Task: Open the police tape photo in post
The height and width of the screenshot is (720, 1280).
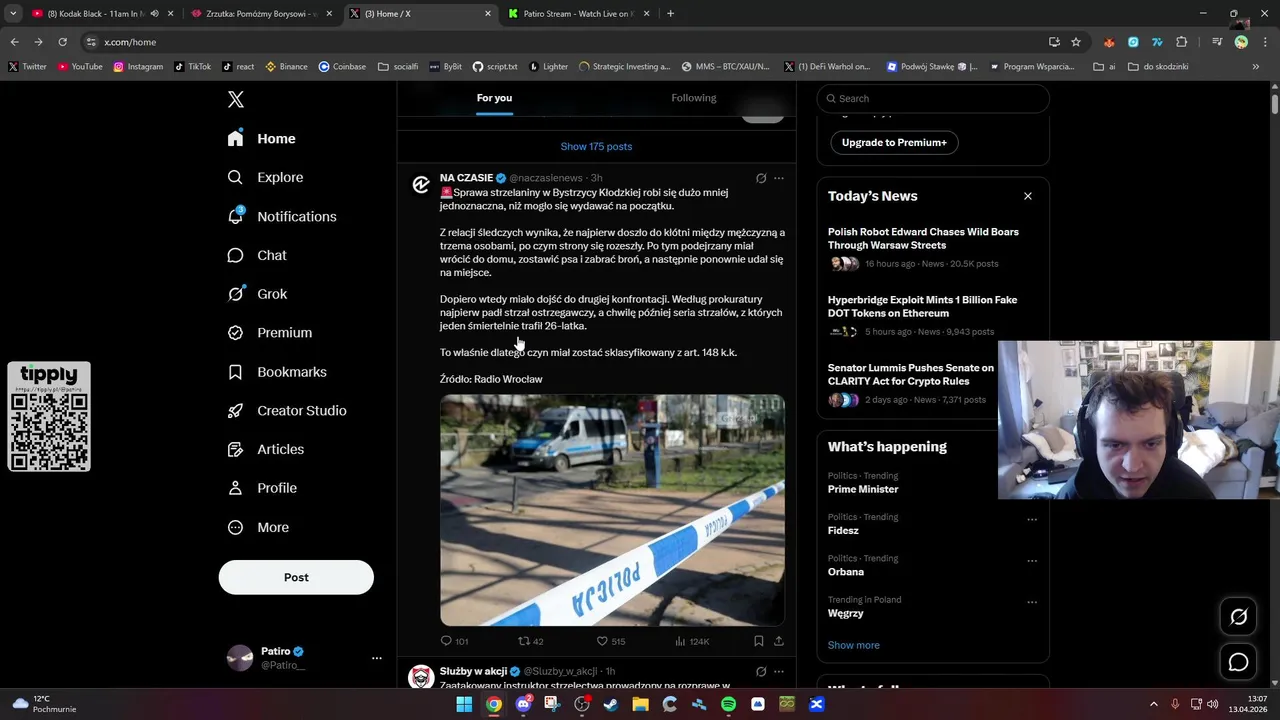Action: [612, 510]
